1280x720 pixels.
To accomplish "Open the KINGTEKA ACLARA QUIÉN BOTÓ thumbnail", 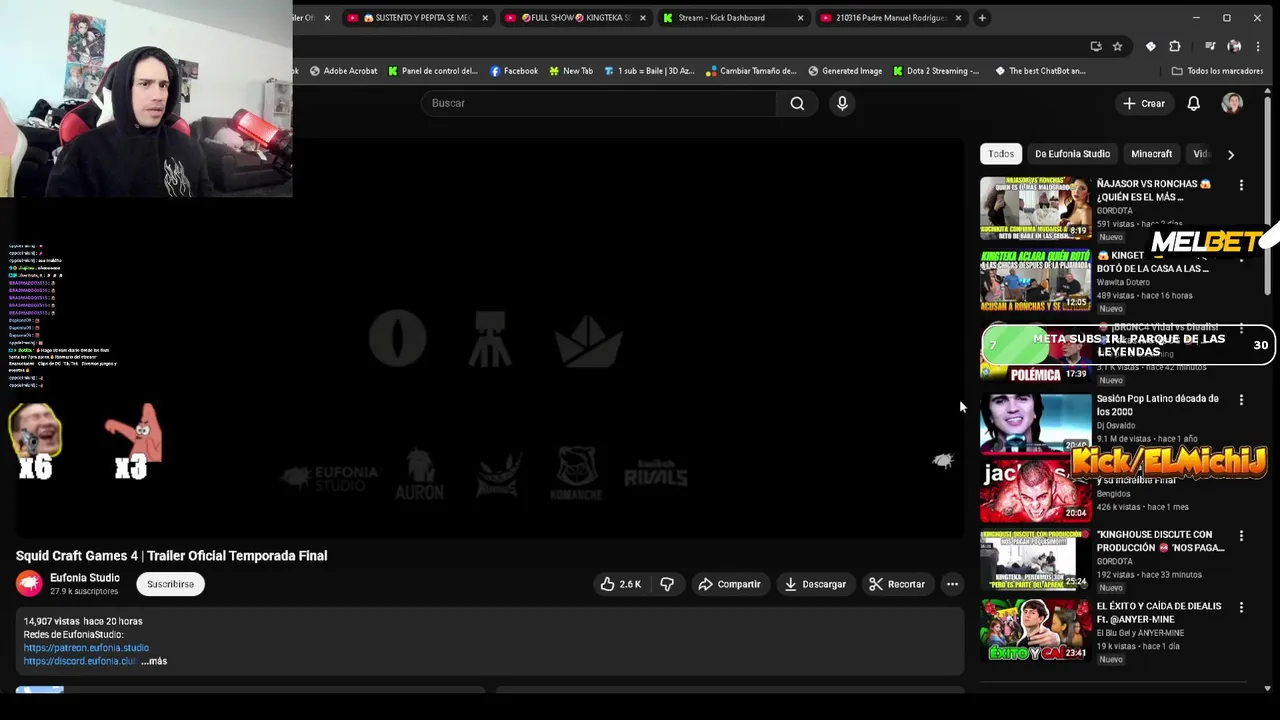I will point(1035,280).
